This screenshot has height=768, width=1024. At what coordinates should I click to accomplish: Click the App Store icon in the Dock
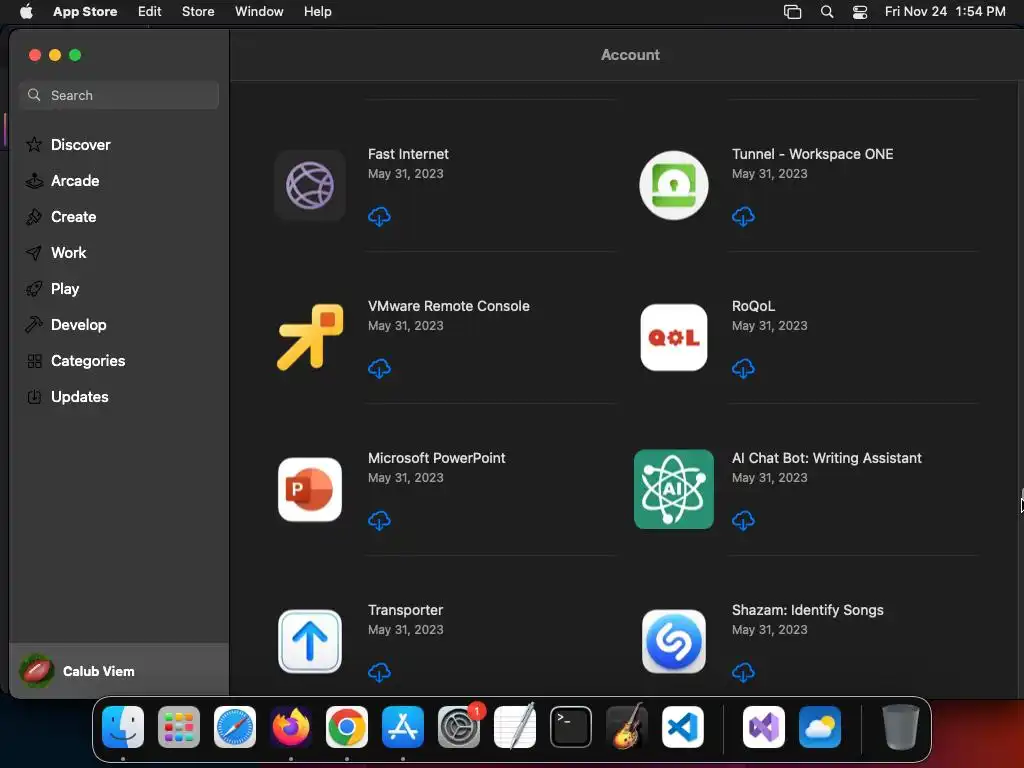403,727
